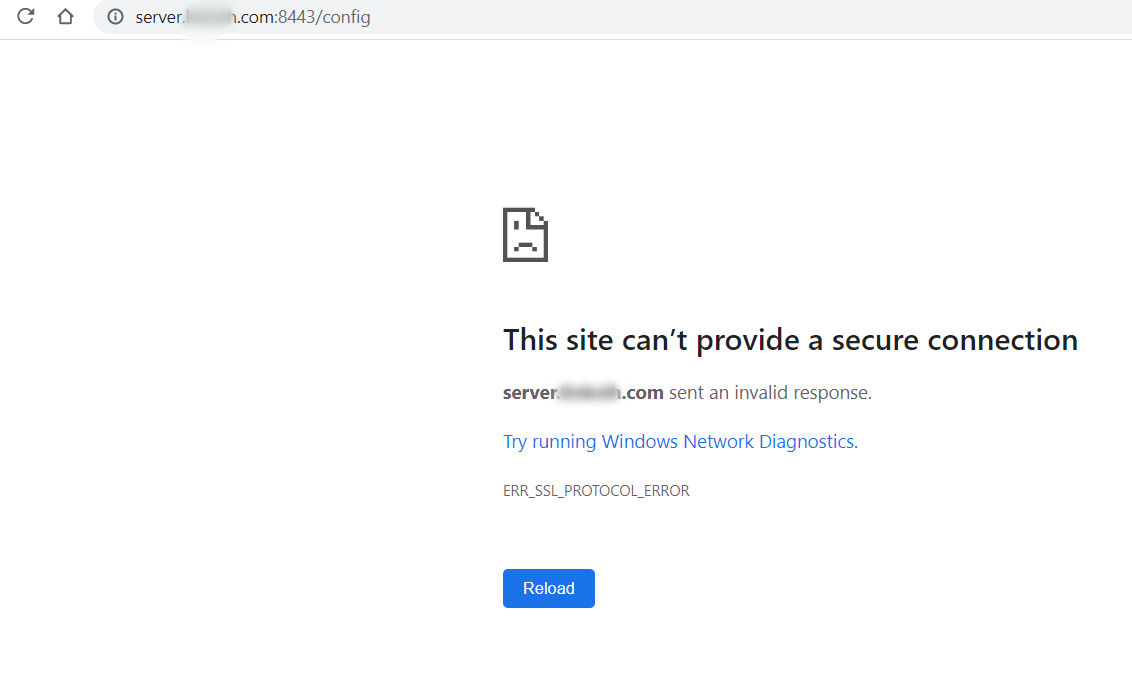Click the word "server" in the address bar
The width and height of the screenshot is (1132, 690).
pos(158,17)
